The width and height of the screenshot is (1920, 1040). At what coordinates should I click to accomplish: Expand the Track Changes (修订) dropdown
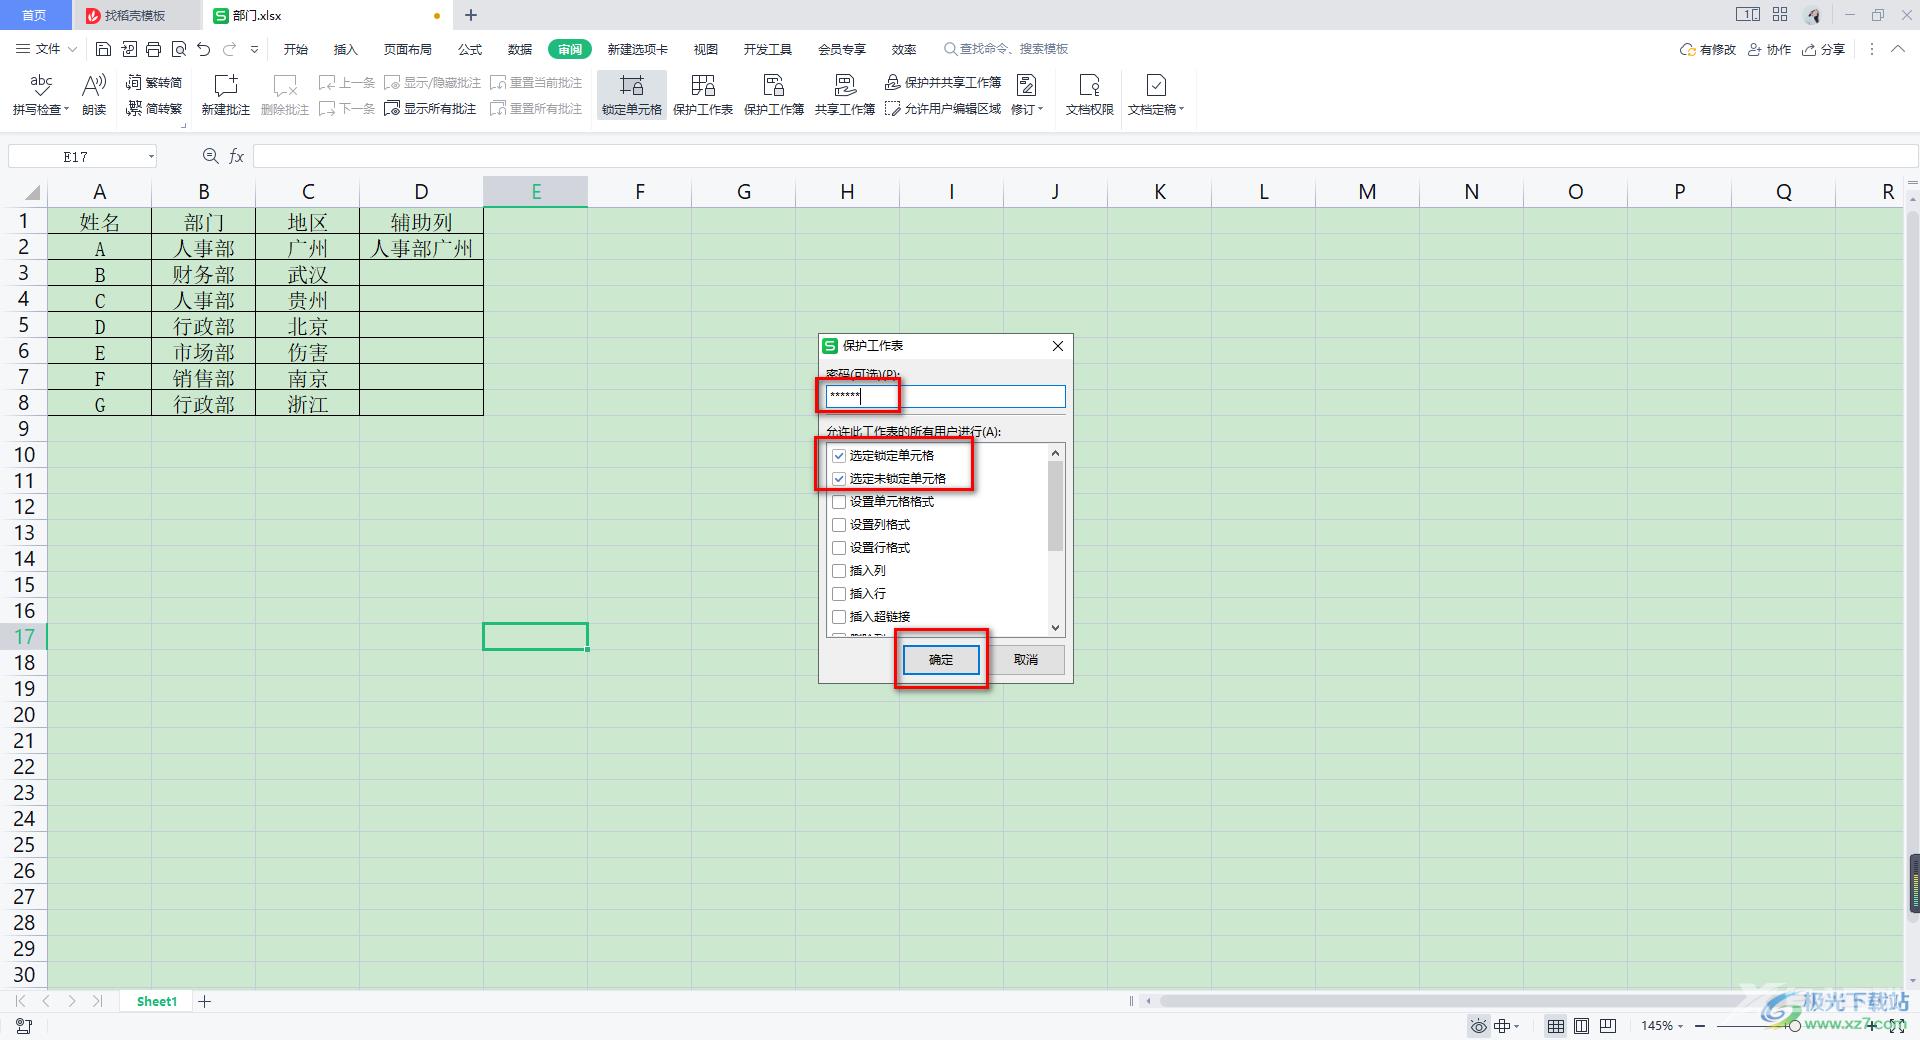pyautogui.click(x=1041, y=109)
